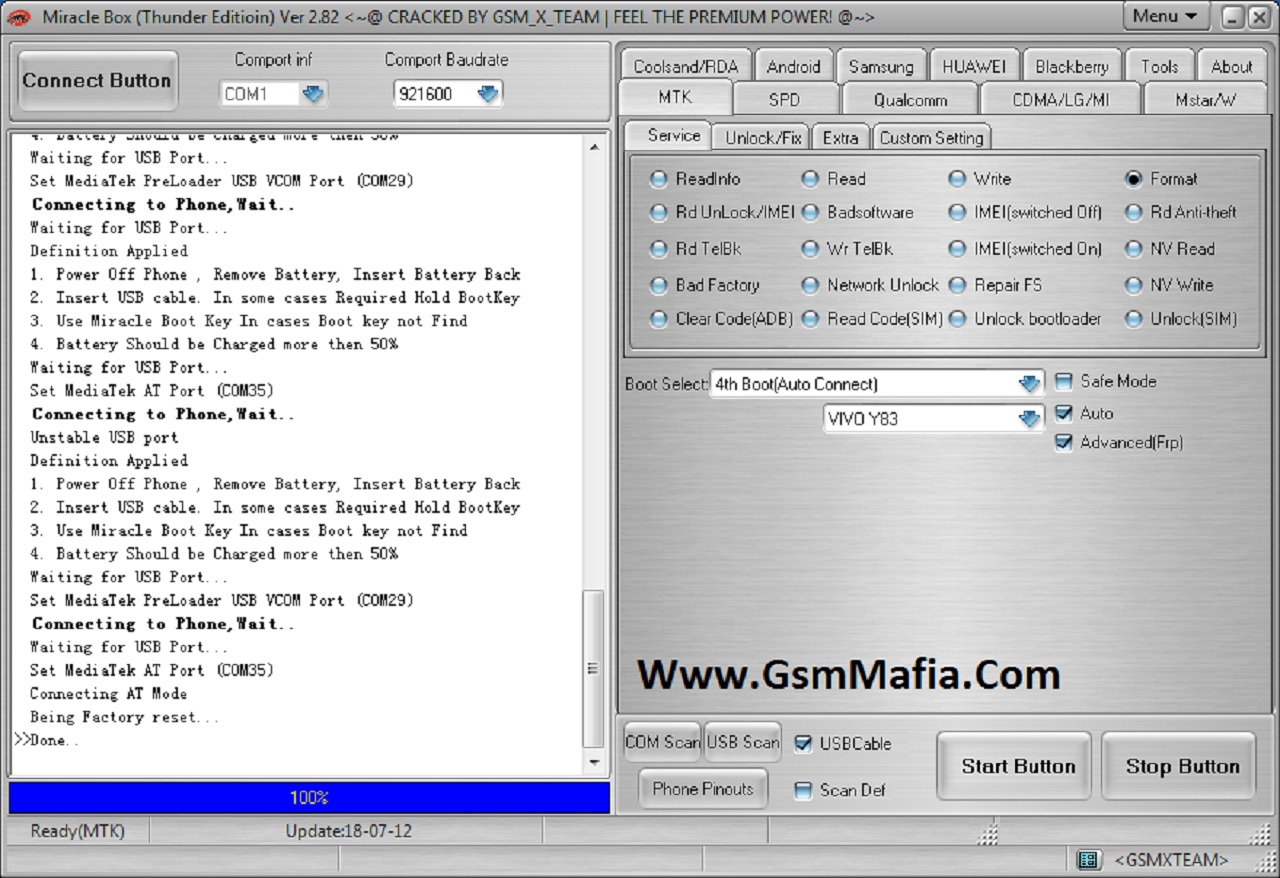This screenshot has width=1280, height=878.
Task: Expand the Comport inf COM1 dropdown
Action: [x=313, y=94]
